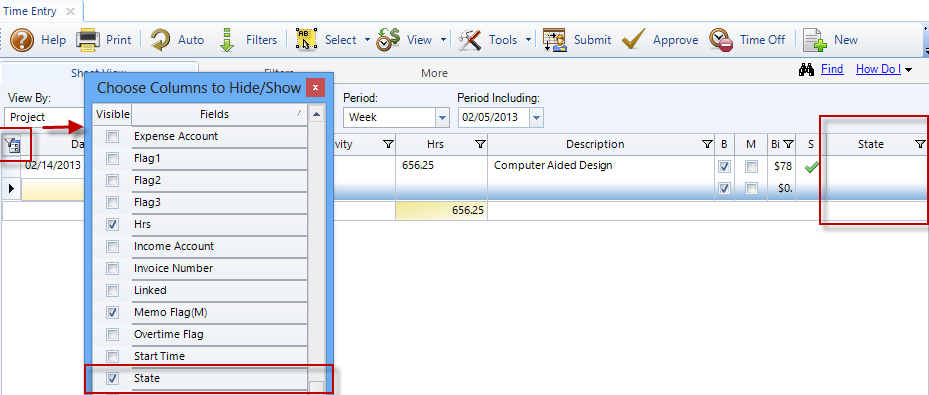929x395 pixels.
Task: Click the Print toolbar icon
Action: tap(88, 40)
